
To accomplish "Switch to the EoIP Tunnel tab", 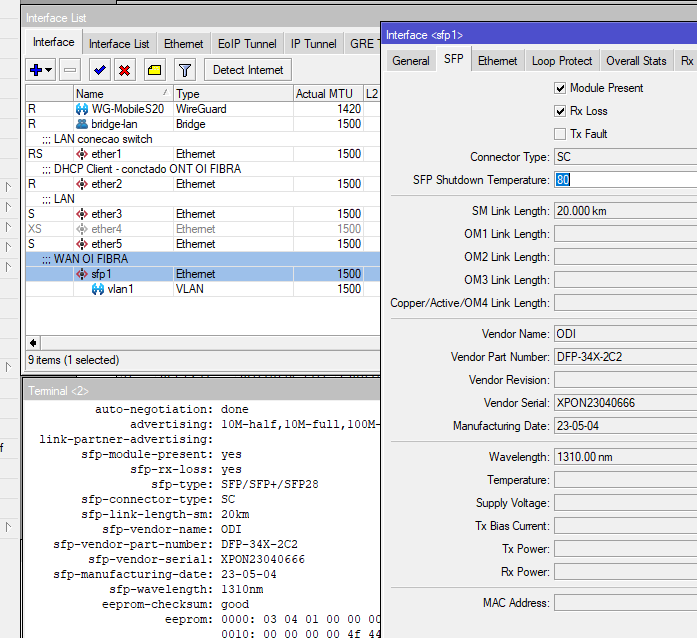I will coord(247,44).
